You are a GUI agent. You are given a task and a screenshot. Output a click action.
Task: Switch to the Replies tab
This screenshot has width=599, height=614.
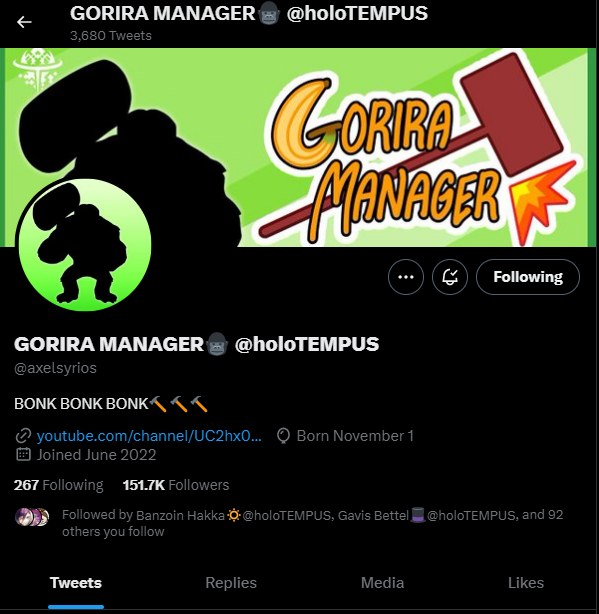pyautogui.click(x=231, y=583)
